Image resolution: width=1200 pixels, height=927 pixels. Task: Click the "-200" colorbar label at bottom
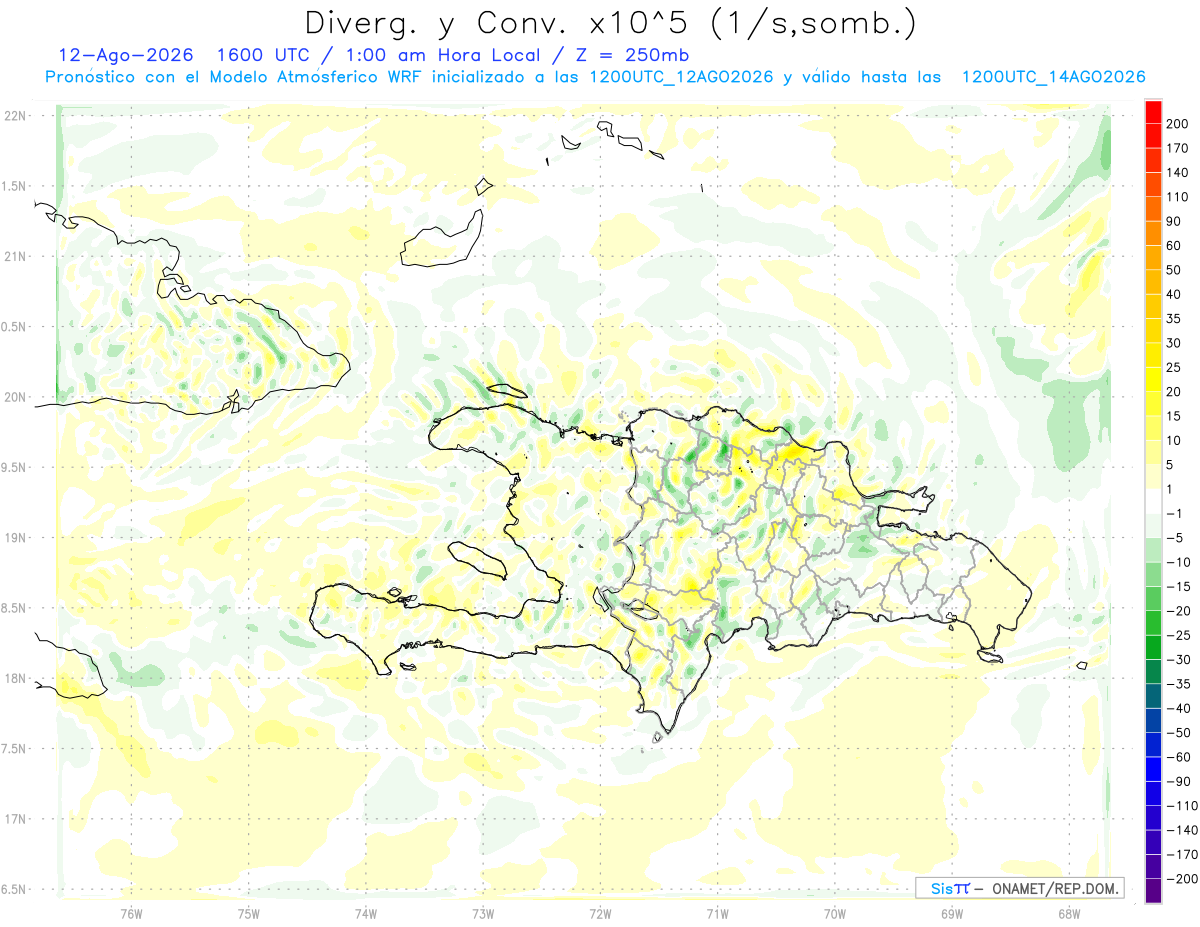click(1182, 879)
